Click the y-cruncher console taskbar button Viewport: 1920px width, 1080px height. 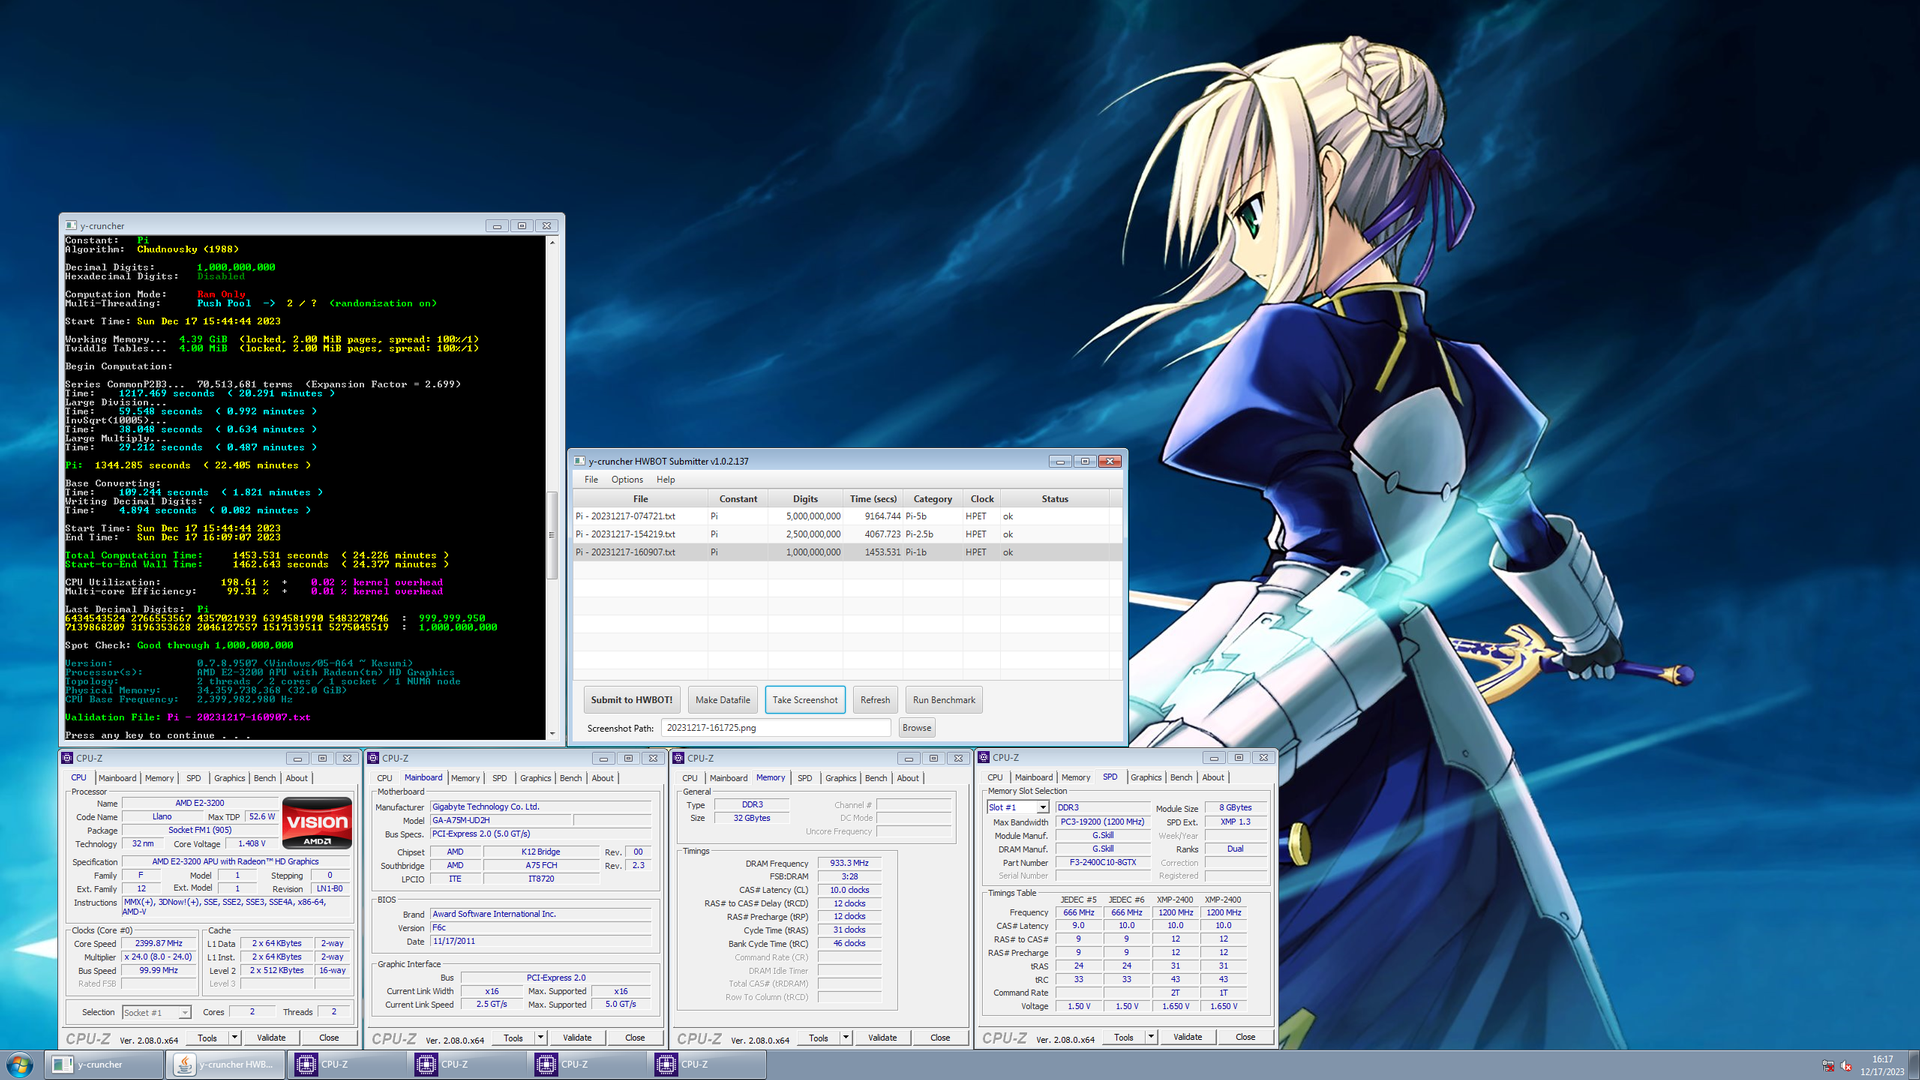[x=105, y=1065]
